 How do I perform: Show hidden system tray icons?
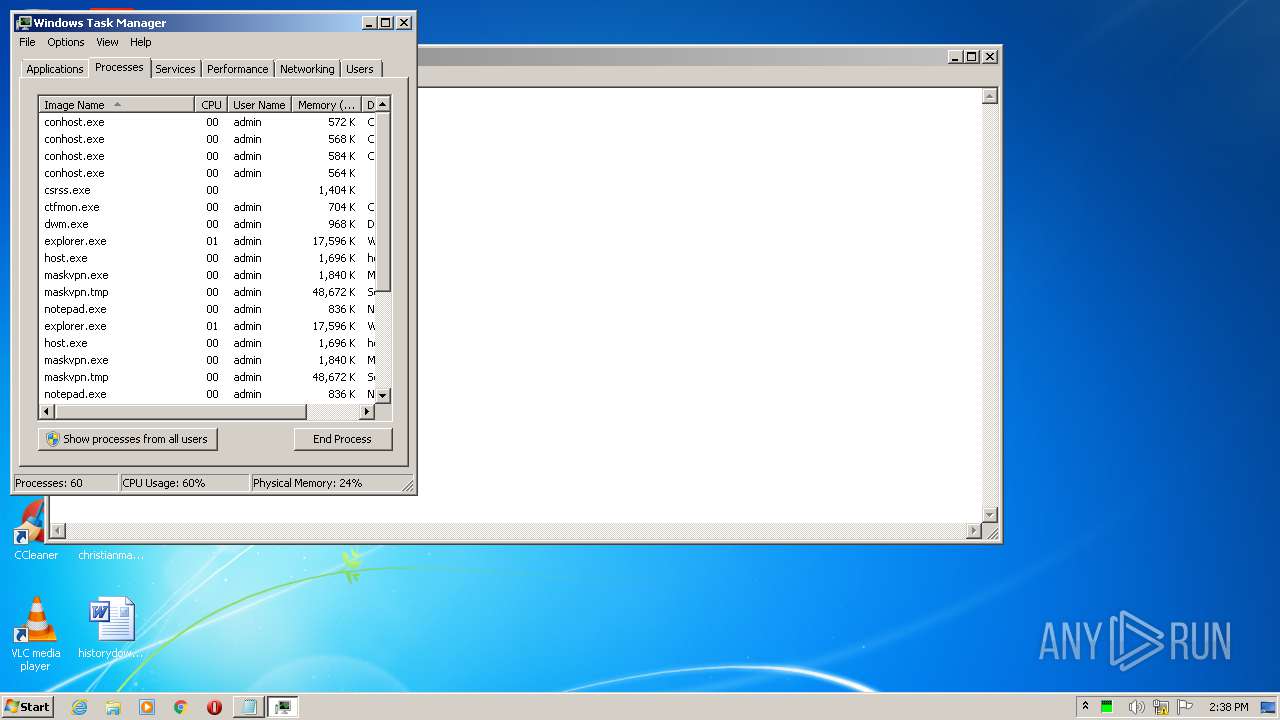(1085, 707)
